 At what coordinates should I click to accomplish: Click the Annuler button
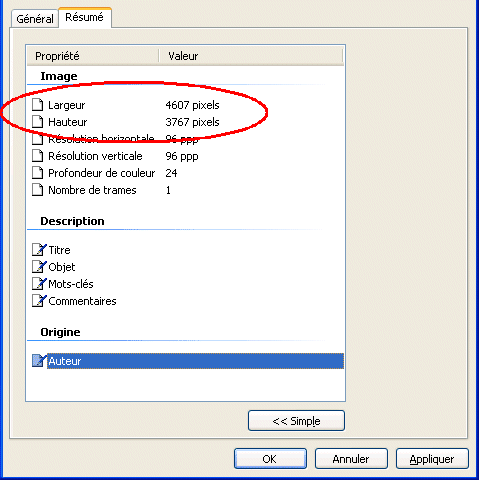[351, 459]
